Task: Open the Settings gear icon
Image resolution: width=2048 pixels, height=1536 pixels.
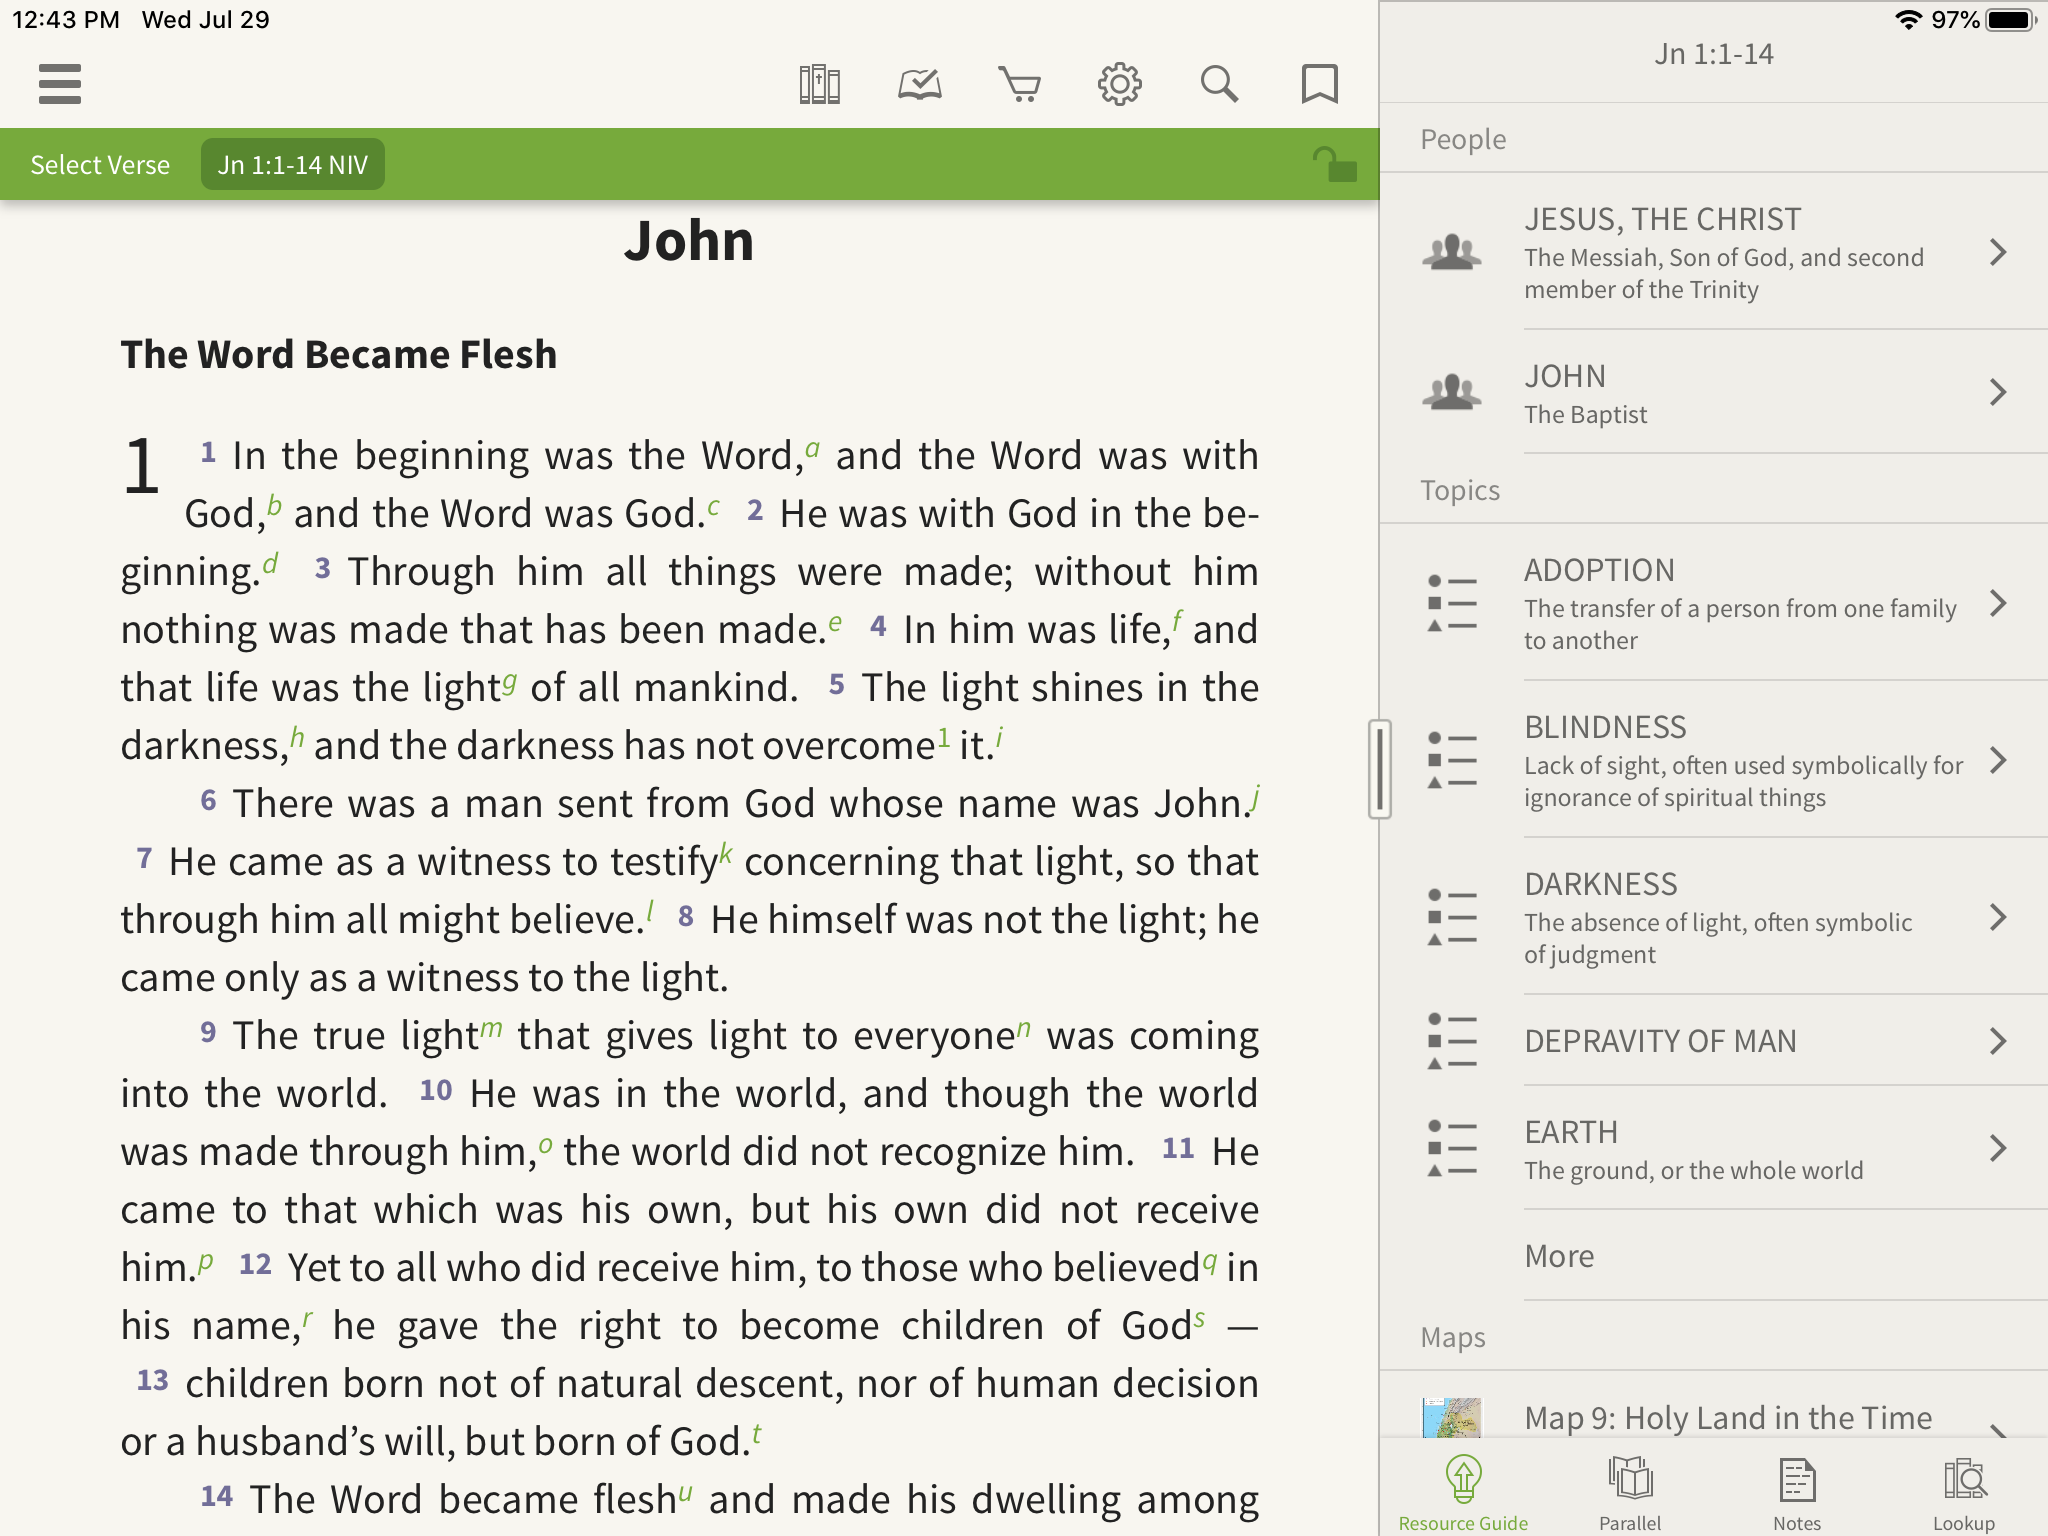Action: pos(1121,82)
